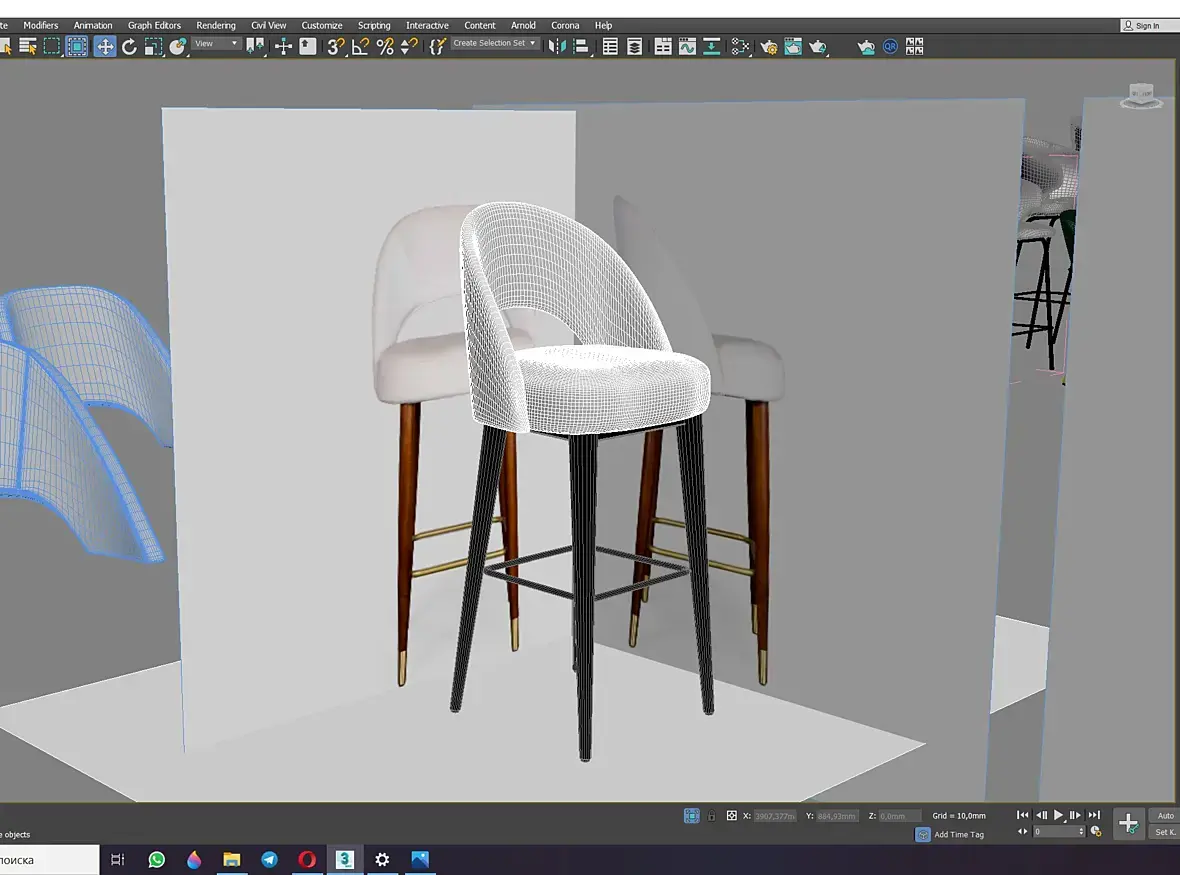Open the Rendered Frame Window
Viewport: 1180px width, 875px height.
pos(793,47)
